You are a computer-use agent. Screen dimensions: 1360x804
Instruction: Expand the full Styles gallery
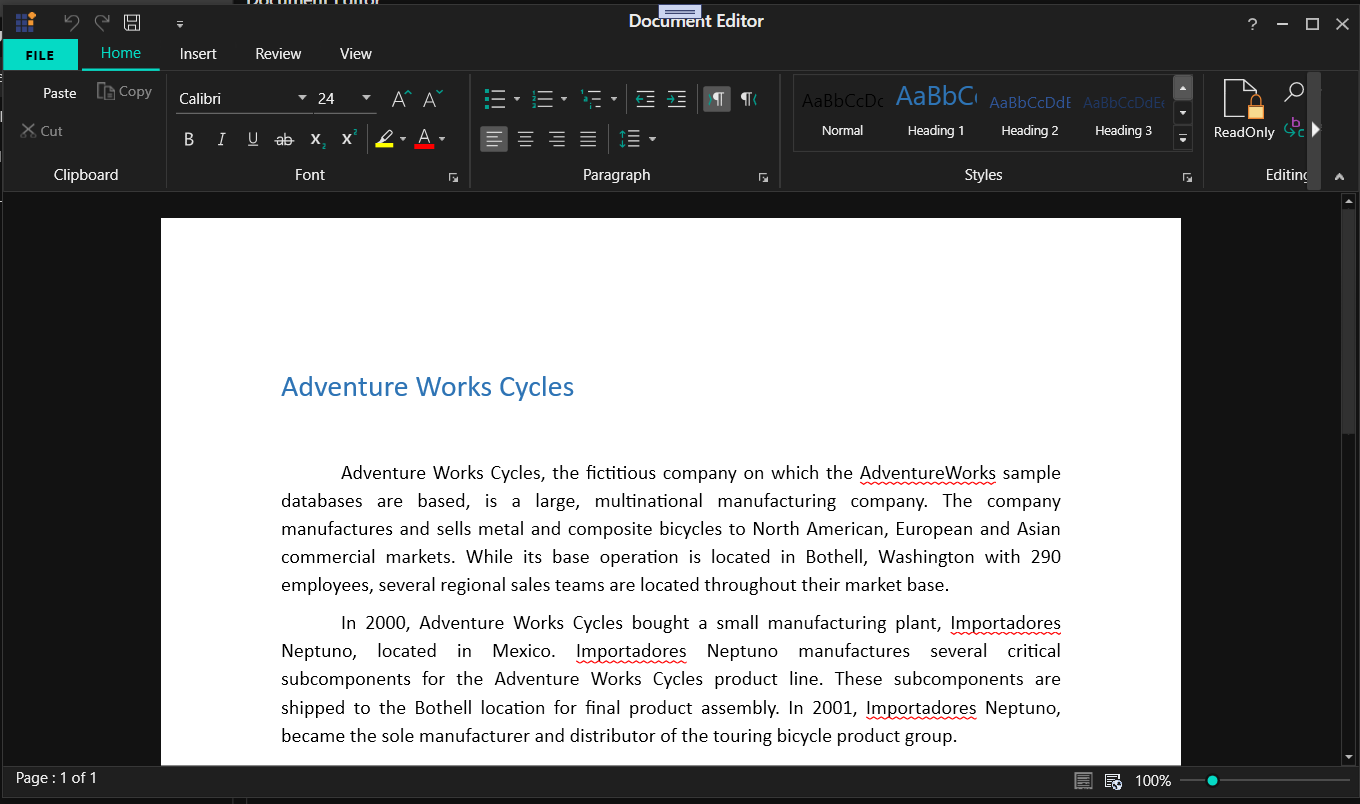pyautogui.click(x=1183, y=139)
